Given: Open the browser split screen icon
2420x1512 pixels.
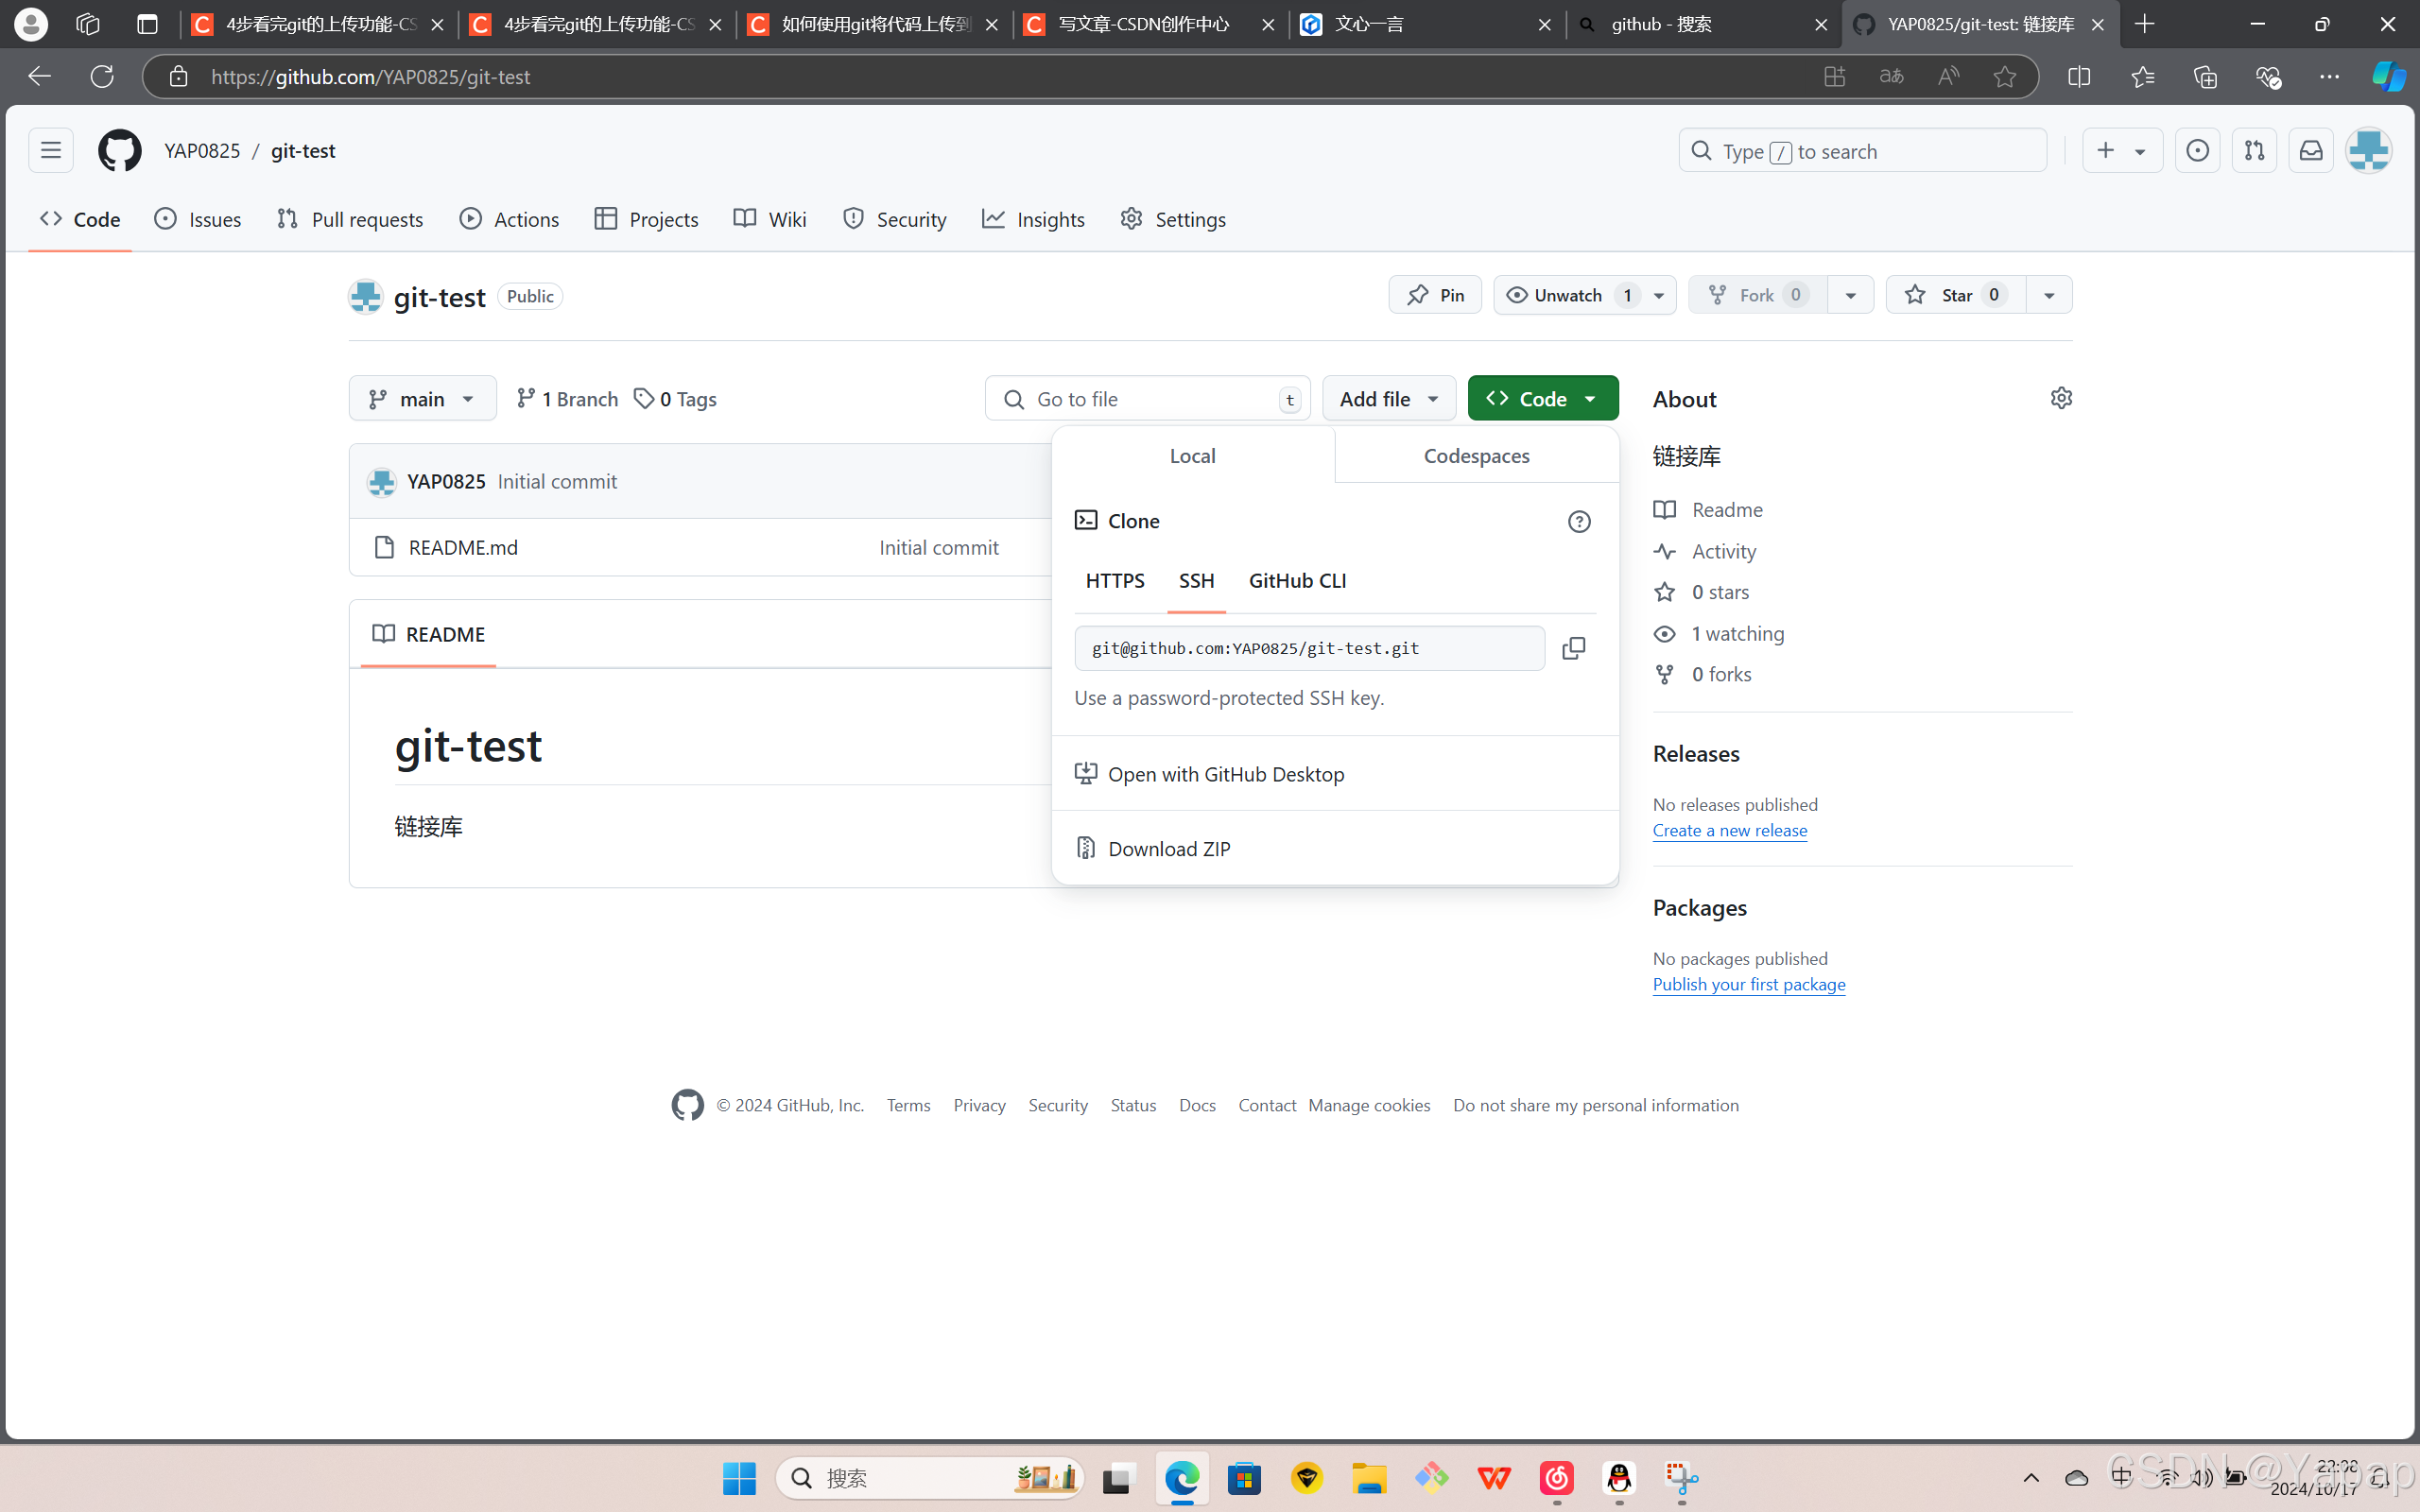Looking at the screenshot, I should coord(2079,76).
